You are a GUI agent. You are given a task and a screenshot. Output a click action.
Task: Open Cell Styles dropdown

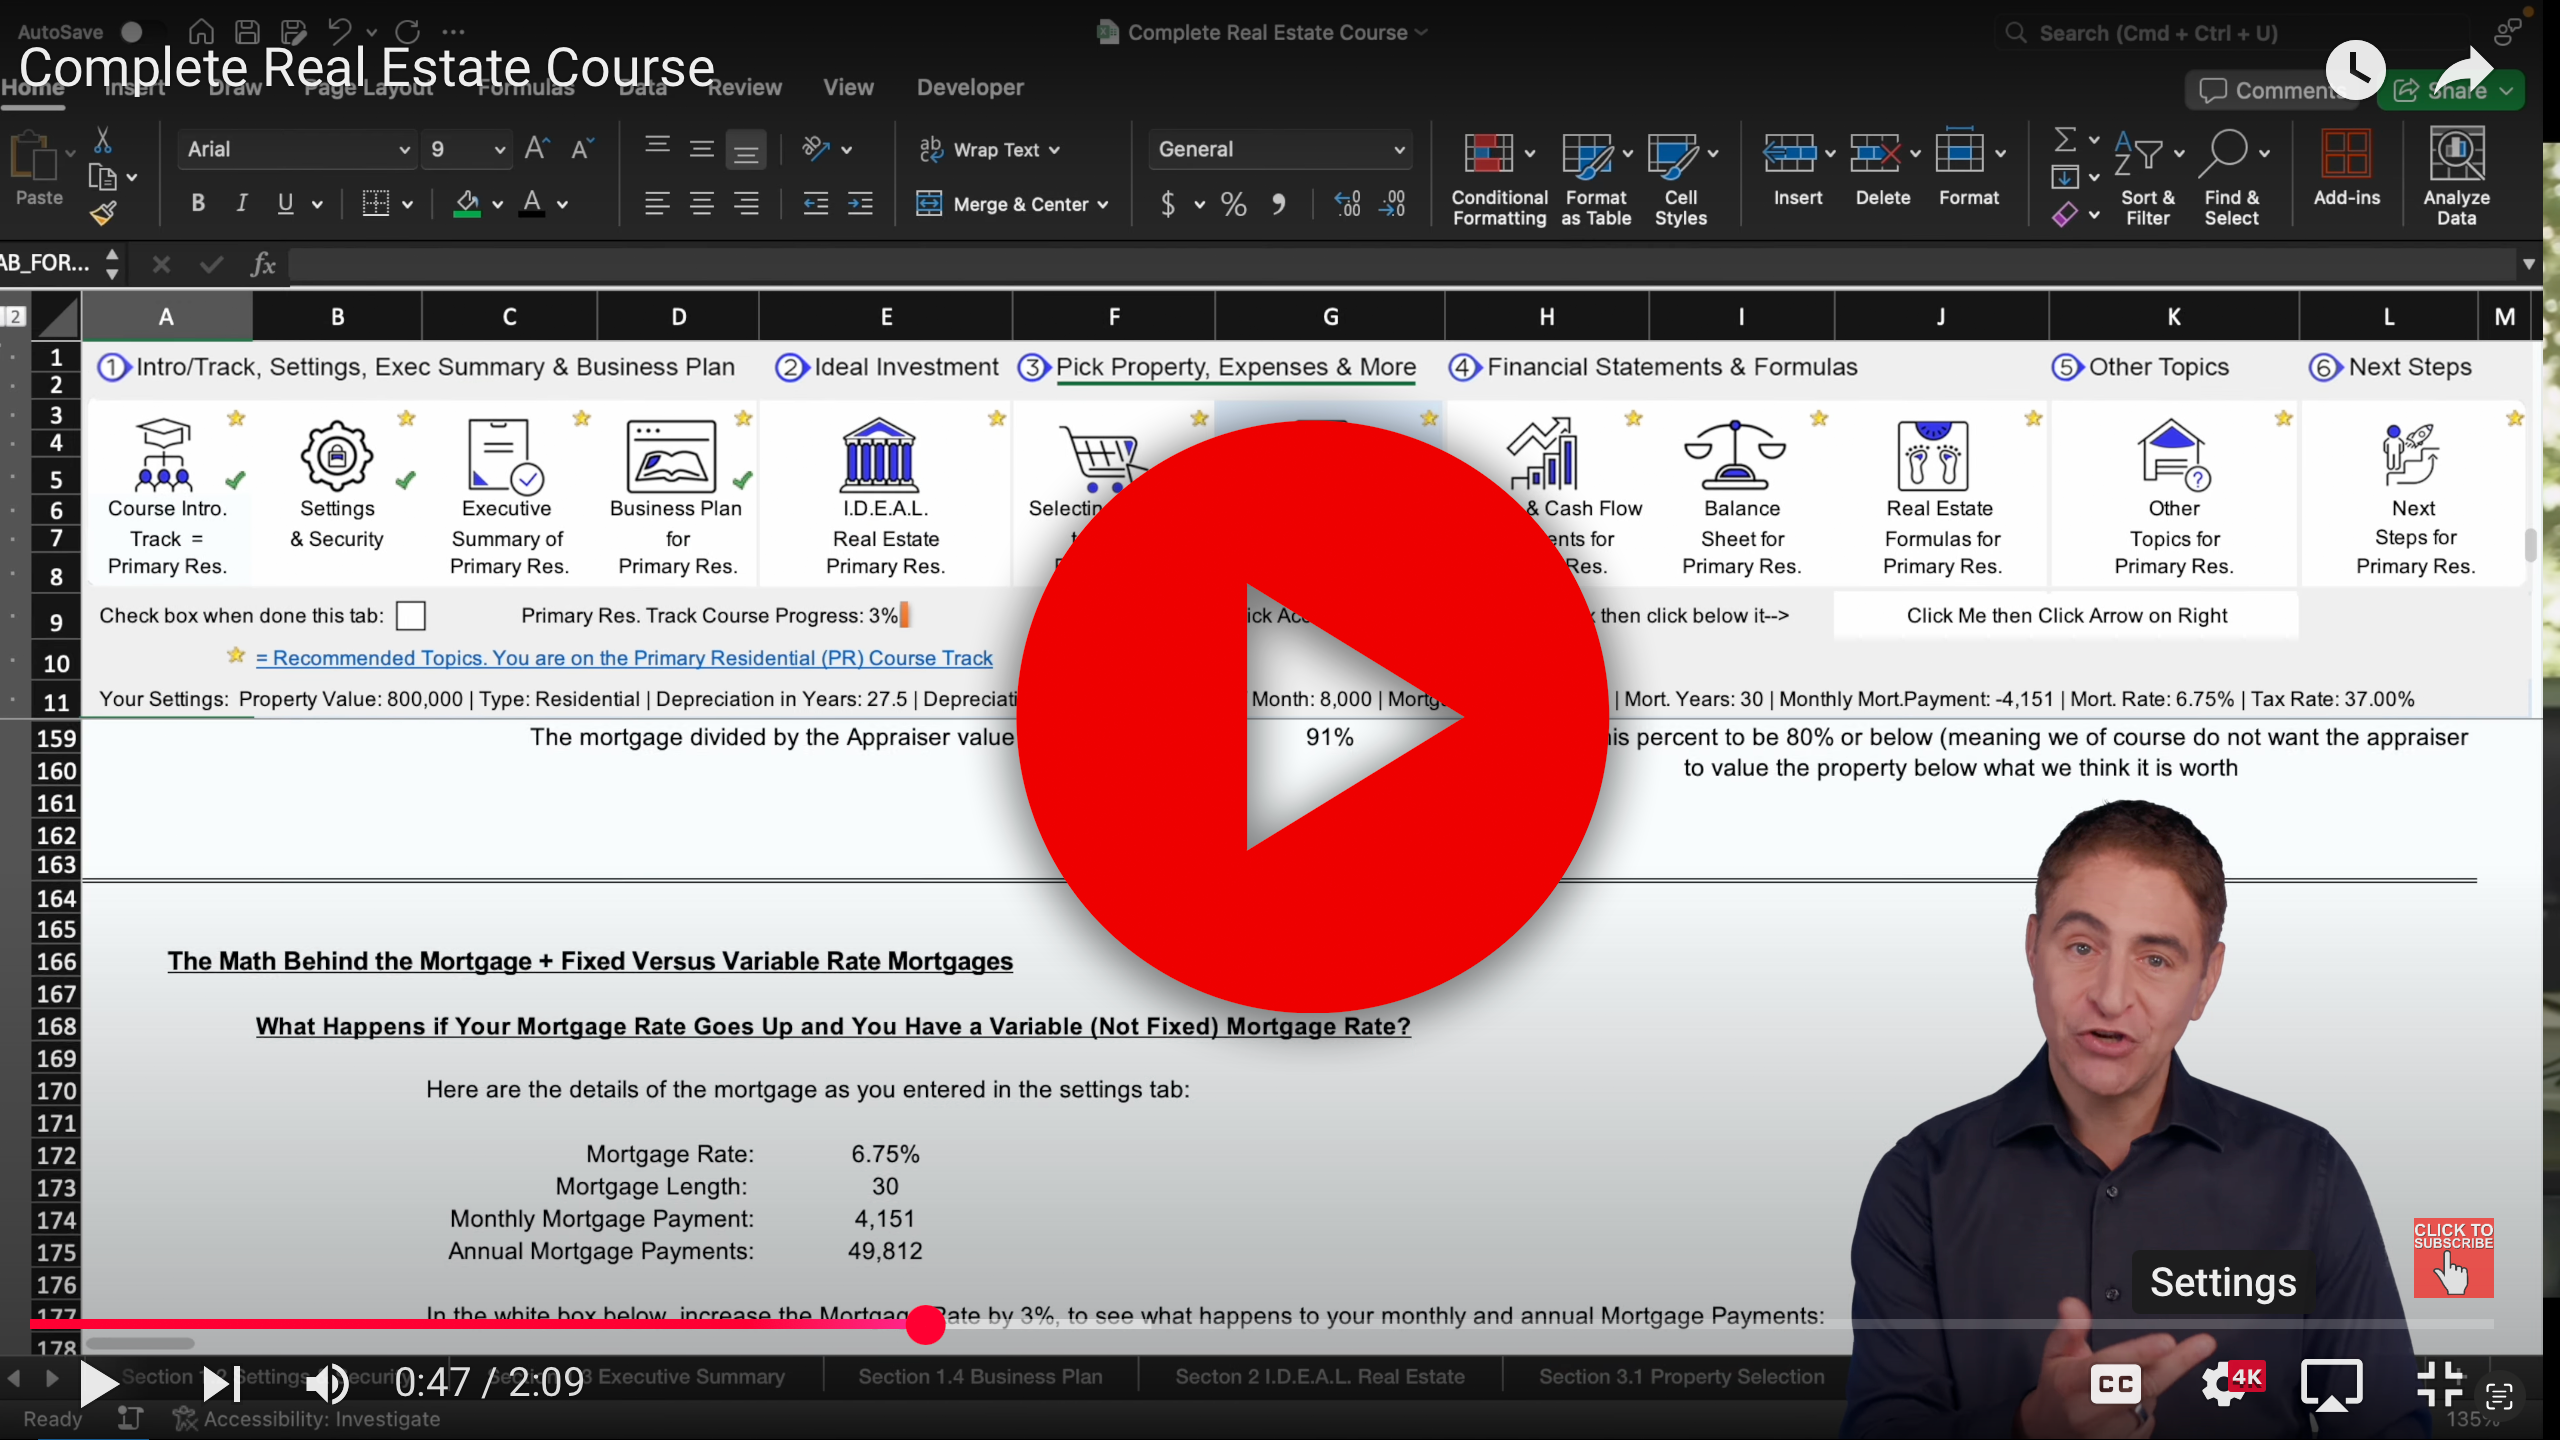[1682, 178]
